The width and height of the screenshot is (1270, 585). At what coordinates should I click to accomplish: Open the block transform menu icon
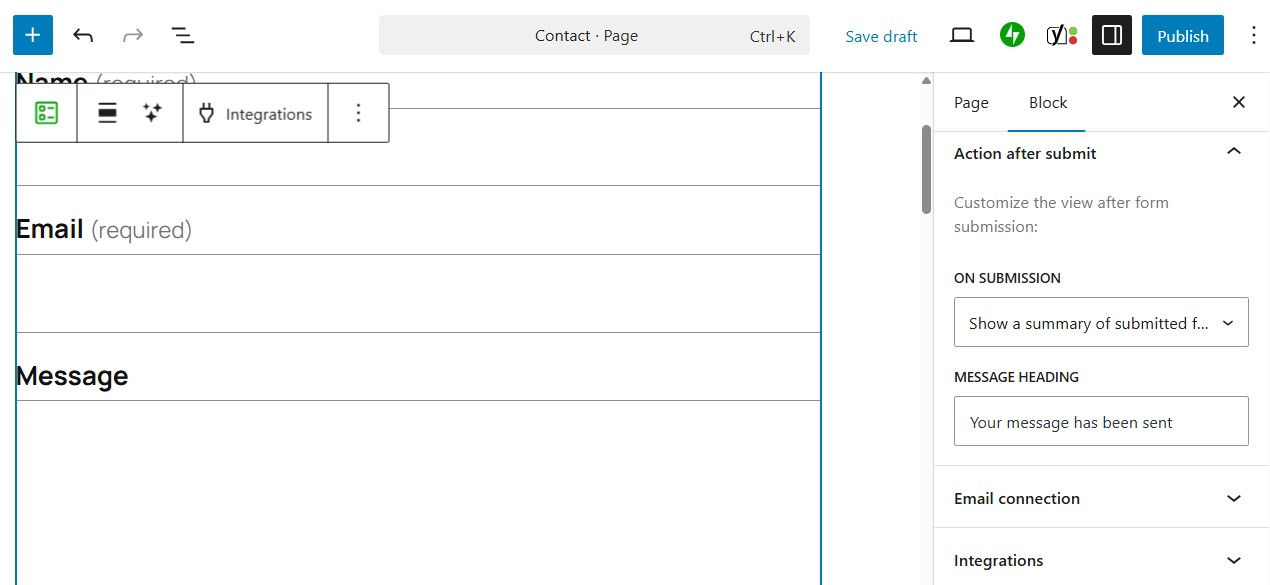(107, 112)
